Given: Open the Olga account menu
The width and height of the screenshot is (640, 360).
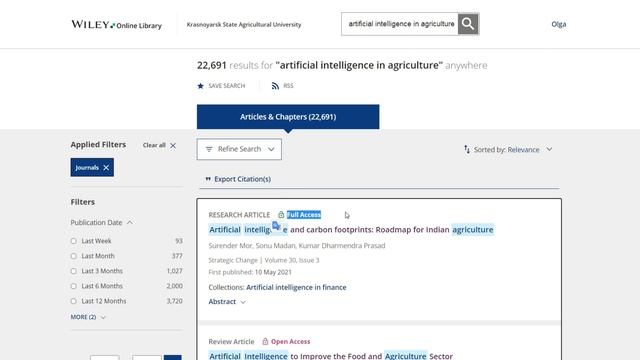Looking at the screenshot, I should 558,24.
